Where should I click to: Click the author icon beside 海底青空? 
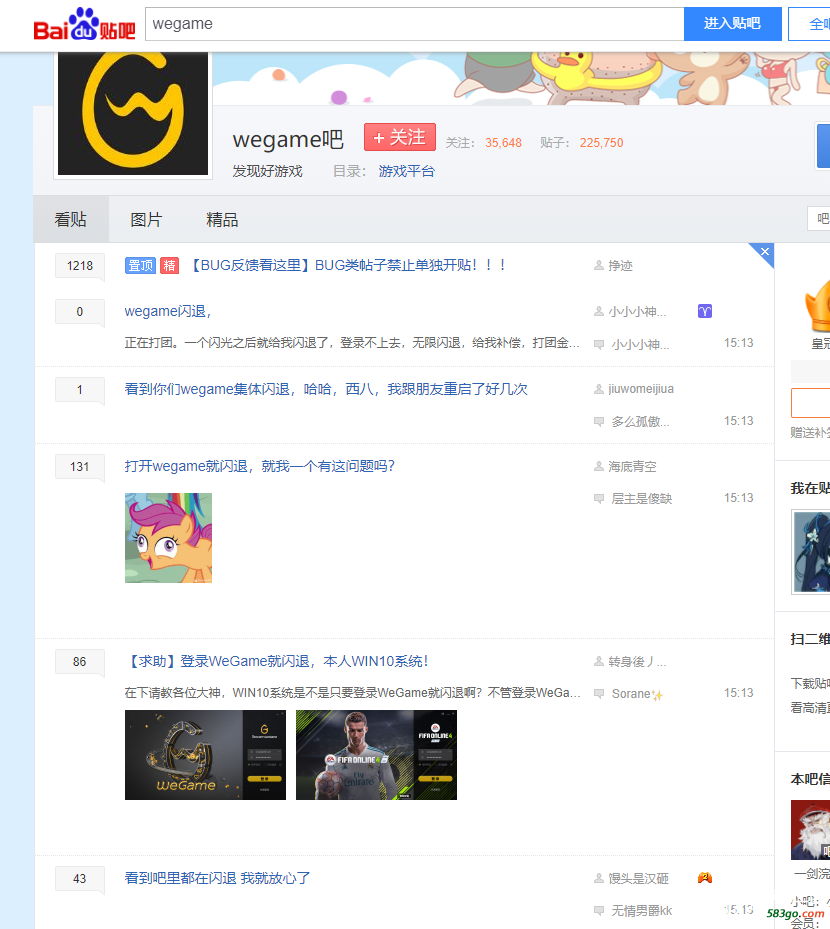[x=599, y=467]
